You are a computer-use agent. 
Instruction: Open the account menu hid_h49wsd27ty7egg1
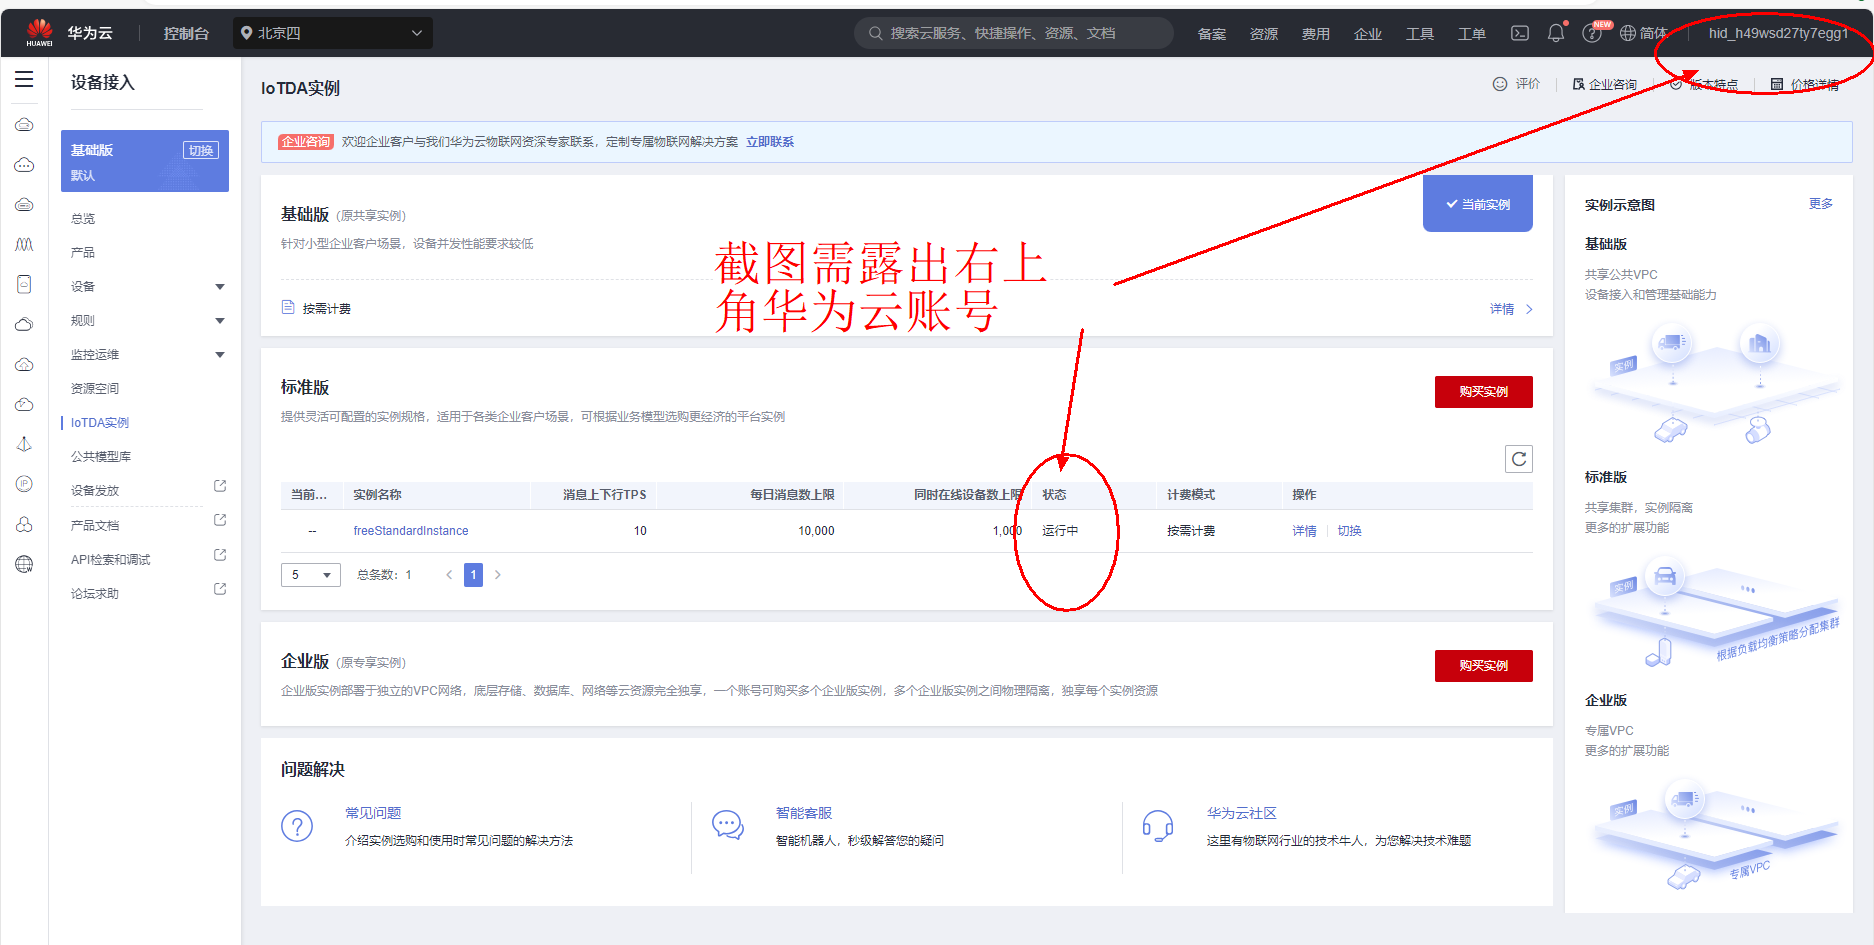pyautogui.click(x=1778, y=33)
